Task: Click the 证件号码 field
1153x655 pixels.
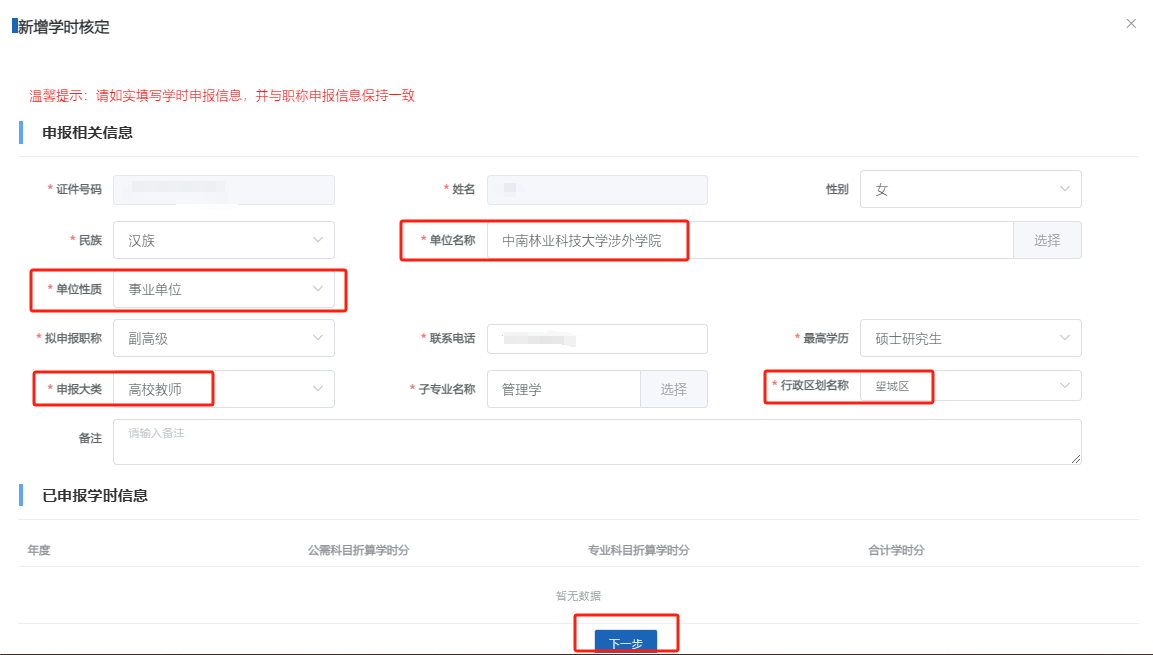Action: click(x=223, y=189)
